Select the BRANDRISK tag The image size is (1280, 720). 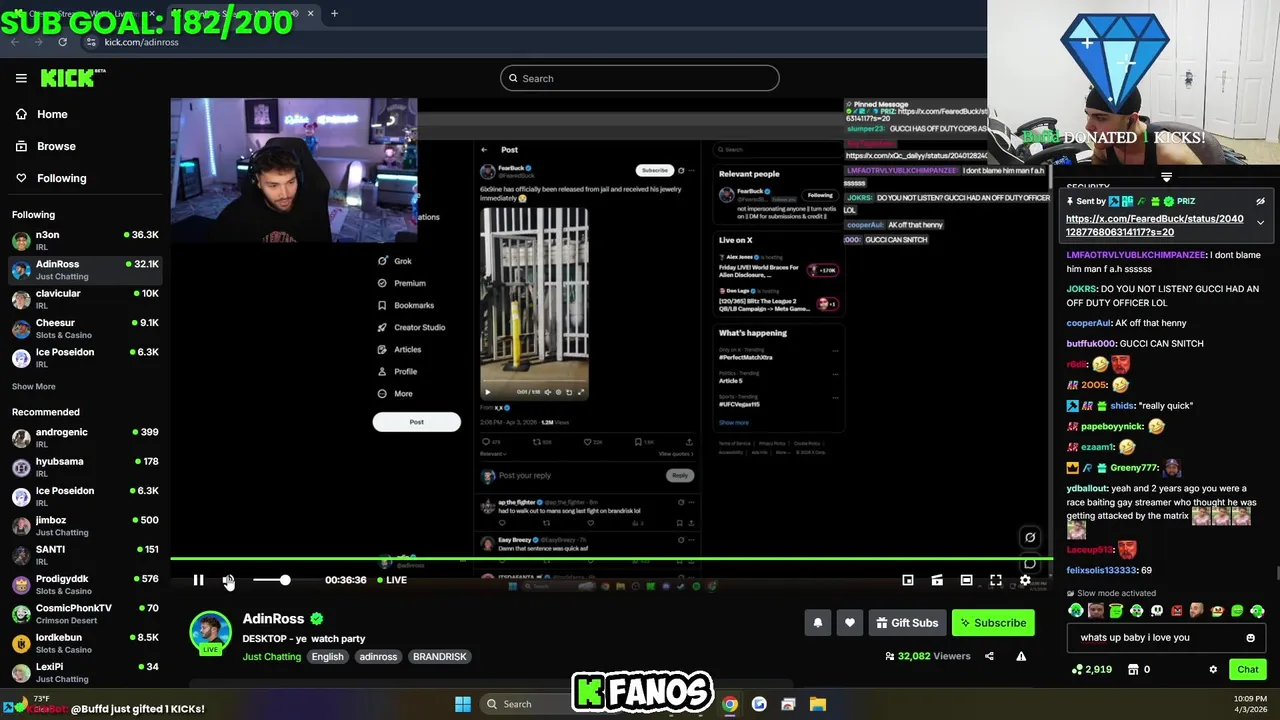440,657
